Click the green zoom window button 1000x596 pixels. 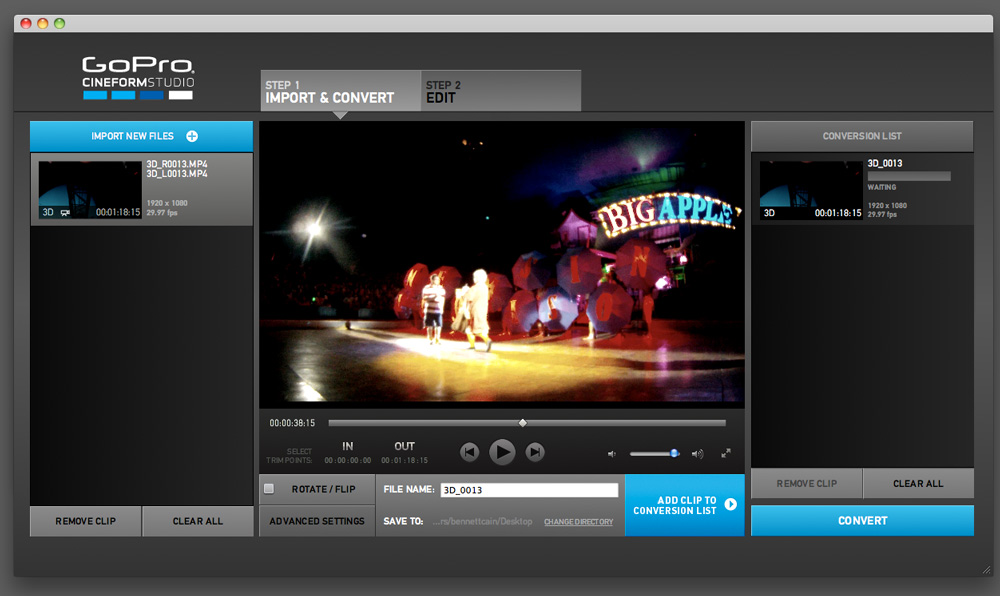click(x=59, y=24)
